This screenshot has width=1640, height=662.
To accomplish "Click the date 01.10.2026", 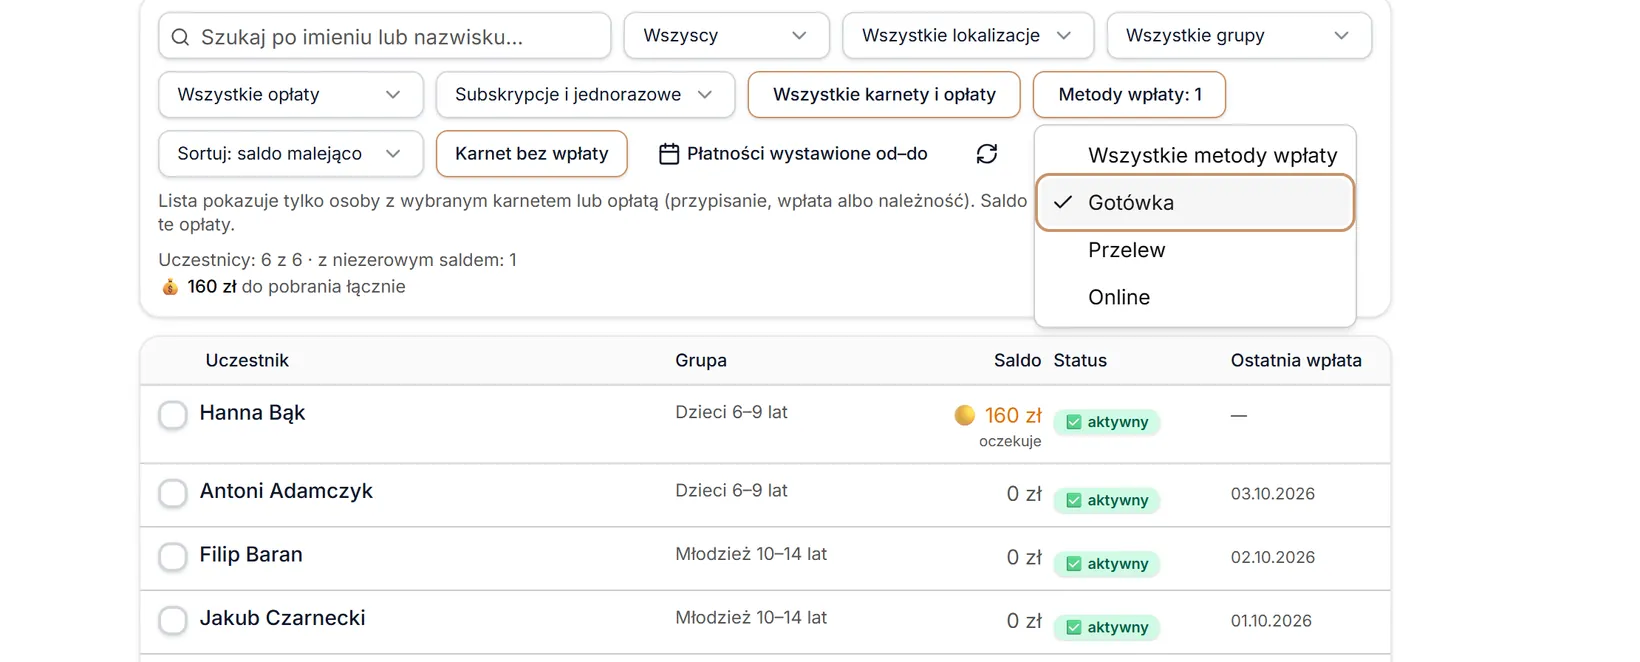I will (x=1271, y=621).
